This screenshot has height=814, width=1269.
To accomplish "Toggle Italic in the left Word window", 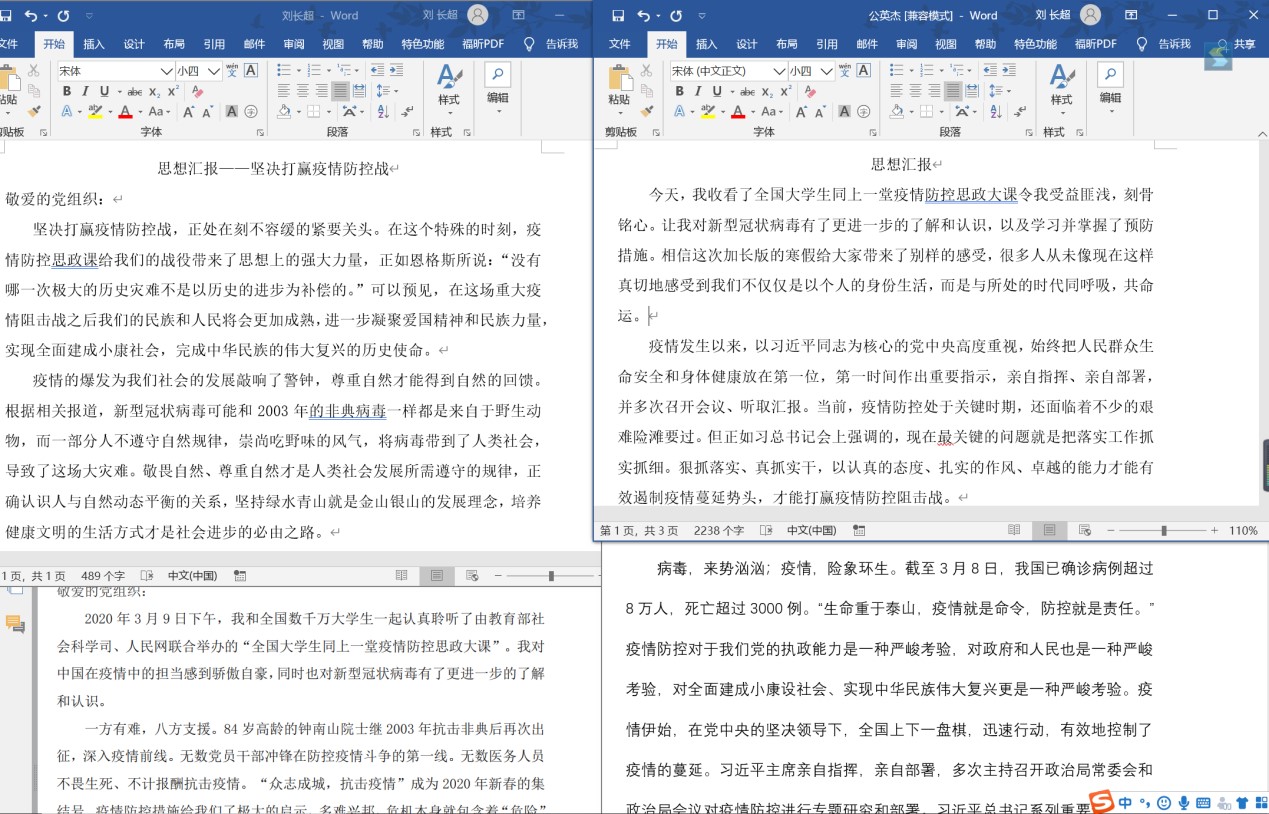I will click(x=85, y=91).
